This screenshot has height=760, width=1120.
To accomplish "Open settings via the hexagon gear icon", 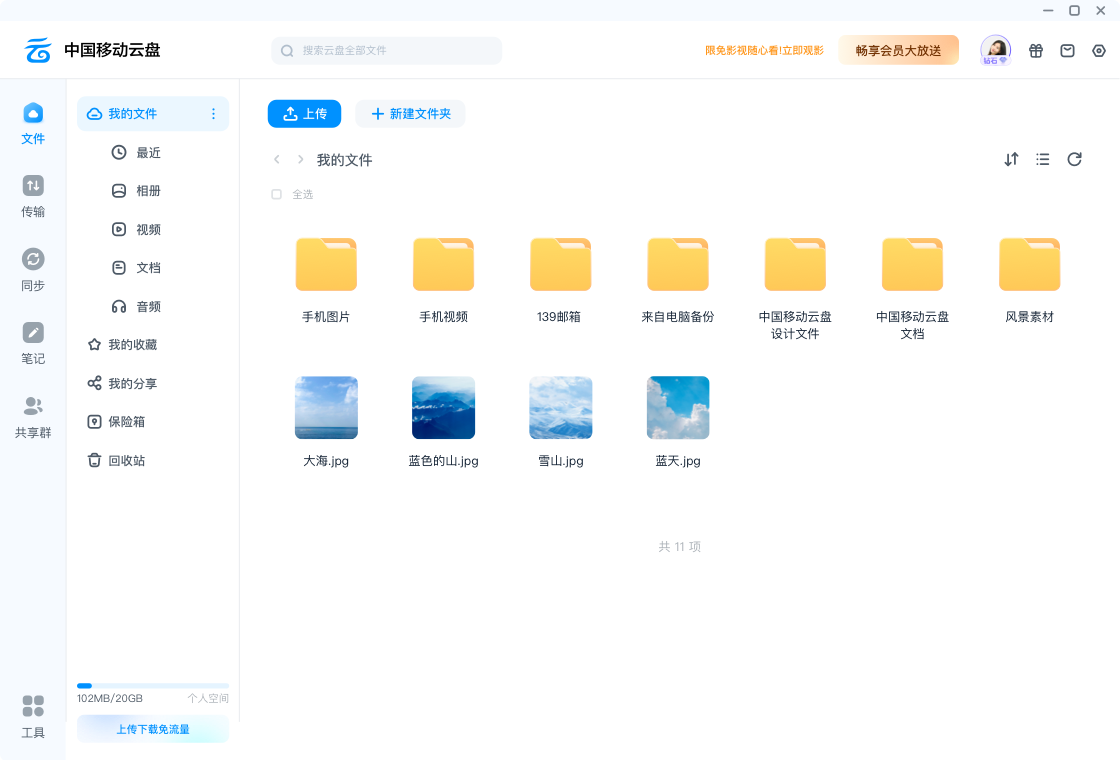I will click(x=1099, y=51).
